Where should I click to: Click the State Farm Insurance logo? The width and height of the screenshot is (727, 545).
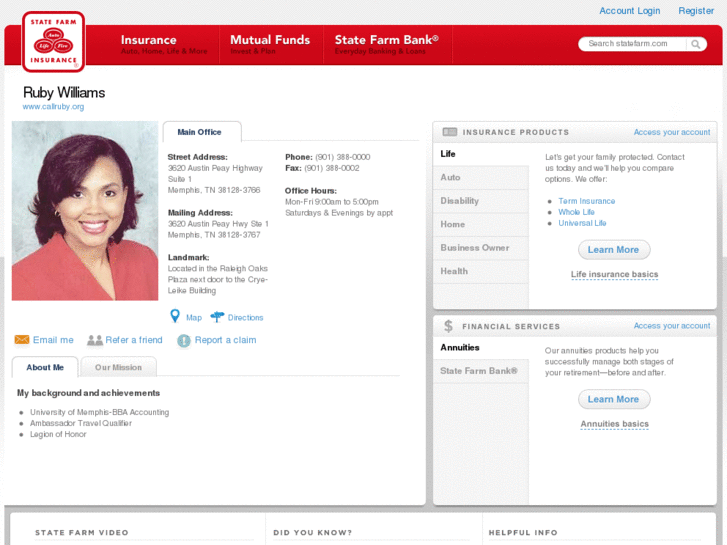tap(53, 42)
